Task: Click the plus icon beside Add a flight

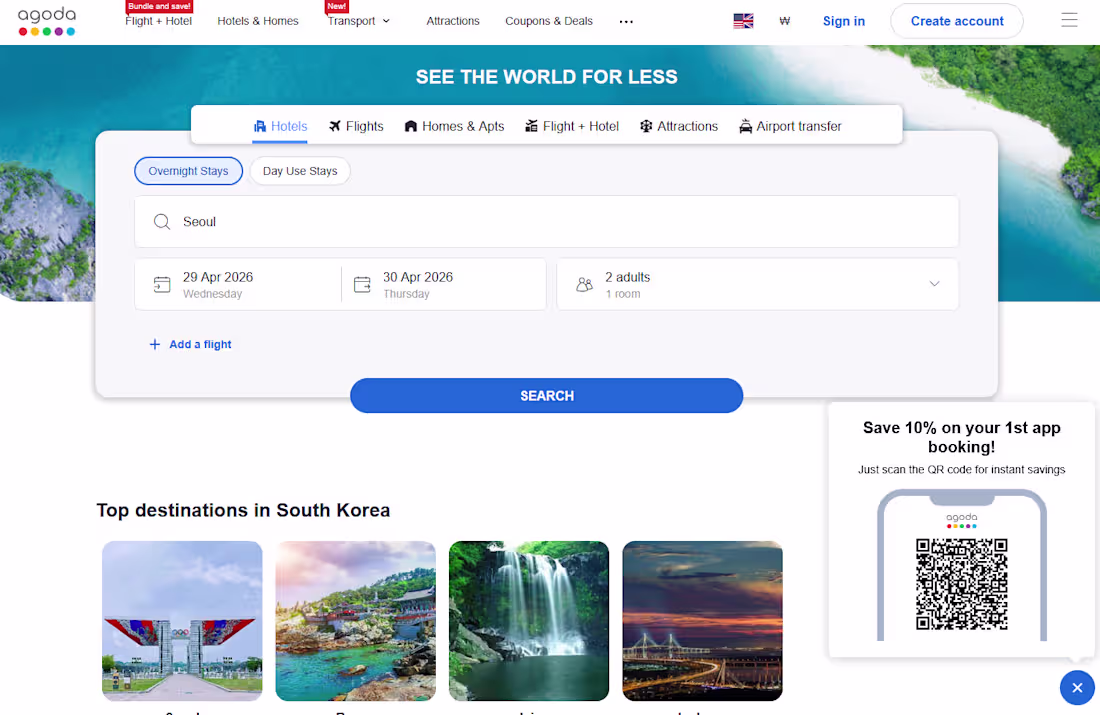Action: coord(155,345)
